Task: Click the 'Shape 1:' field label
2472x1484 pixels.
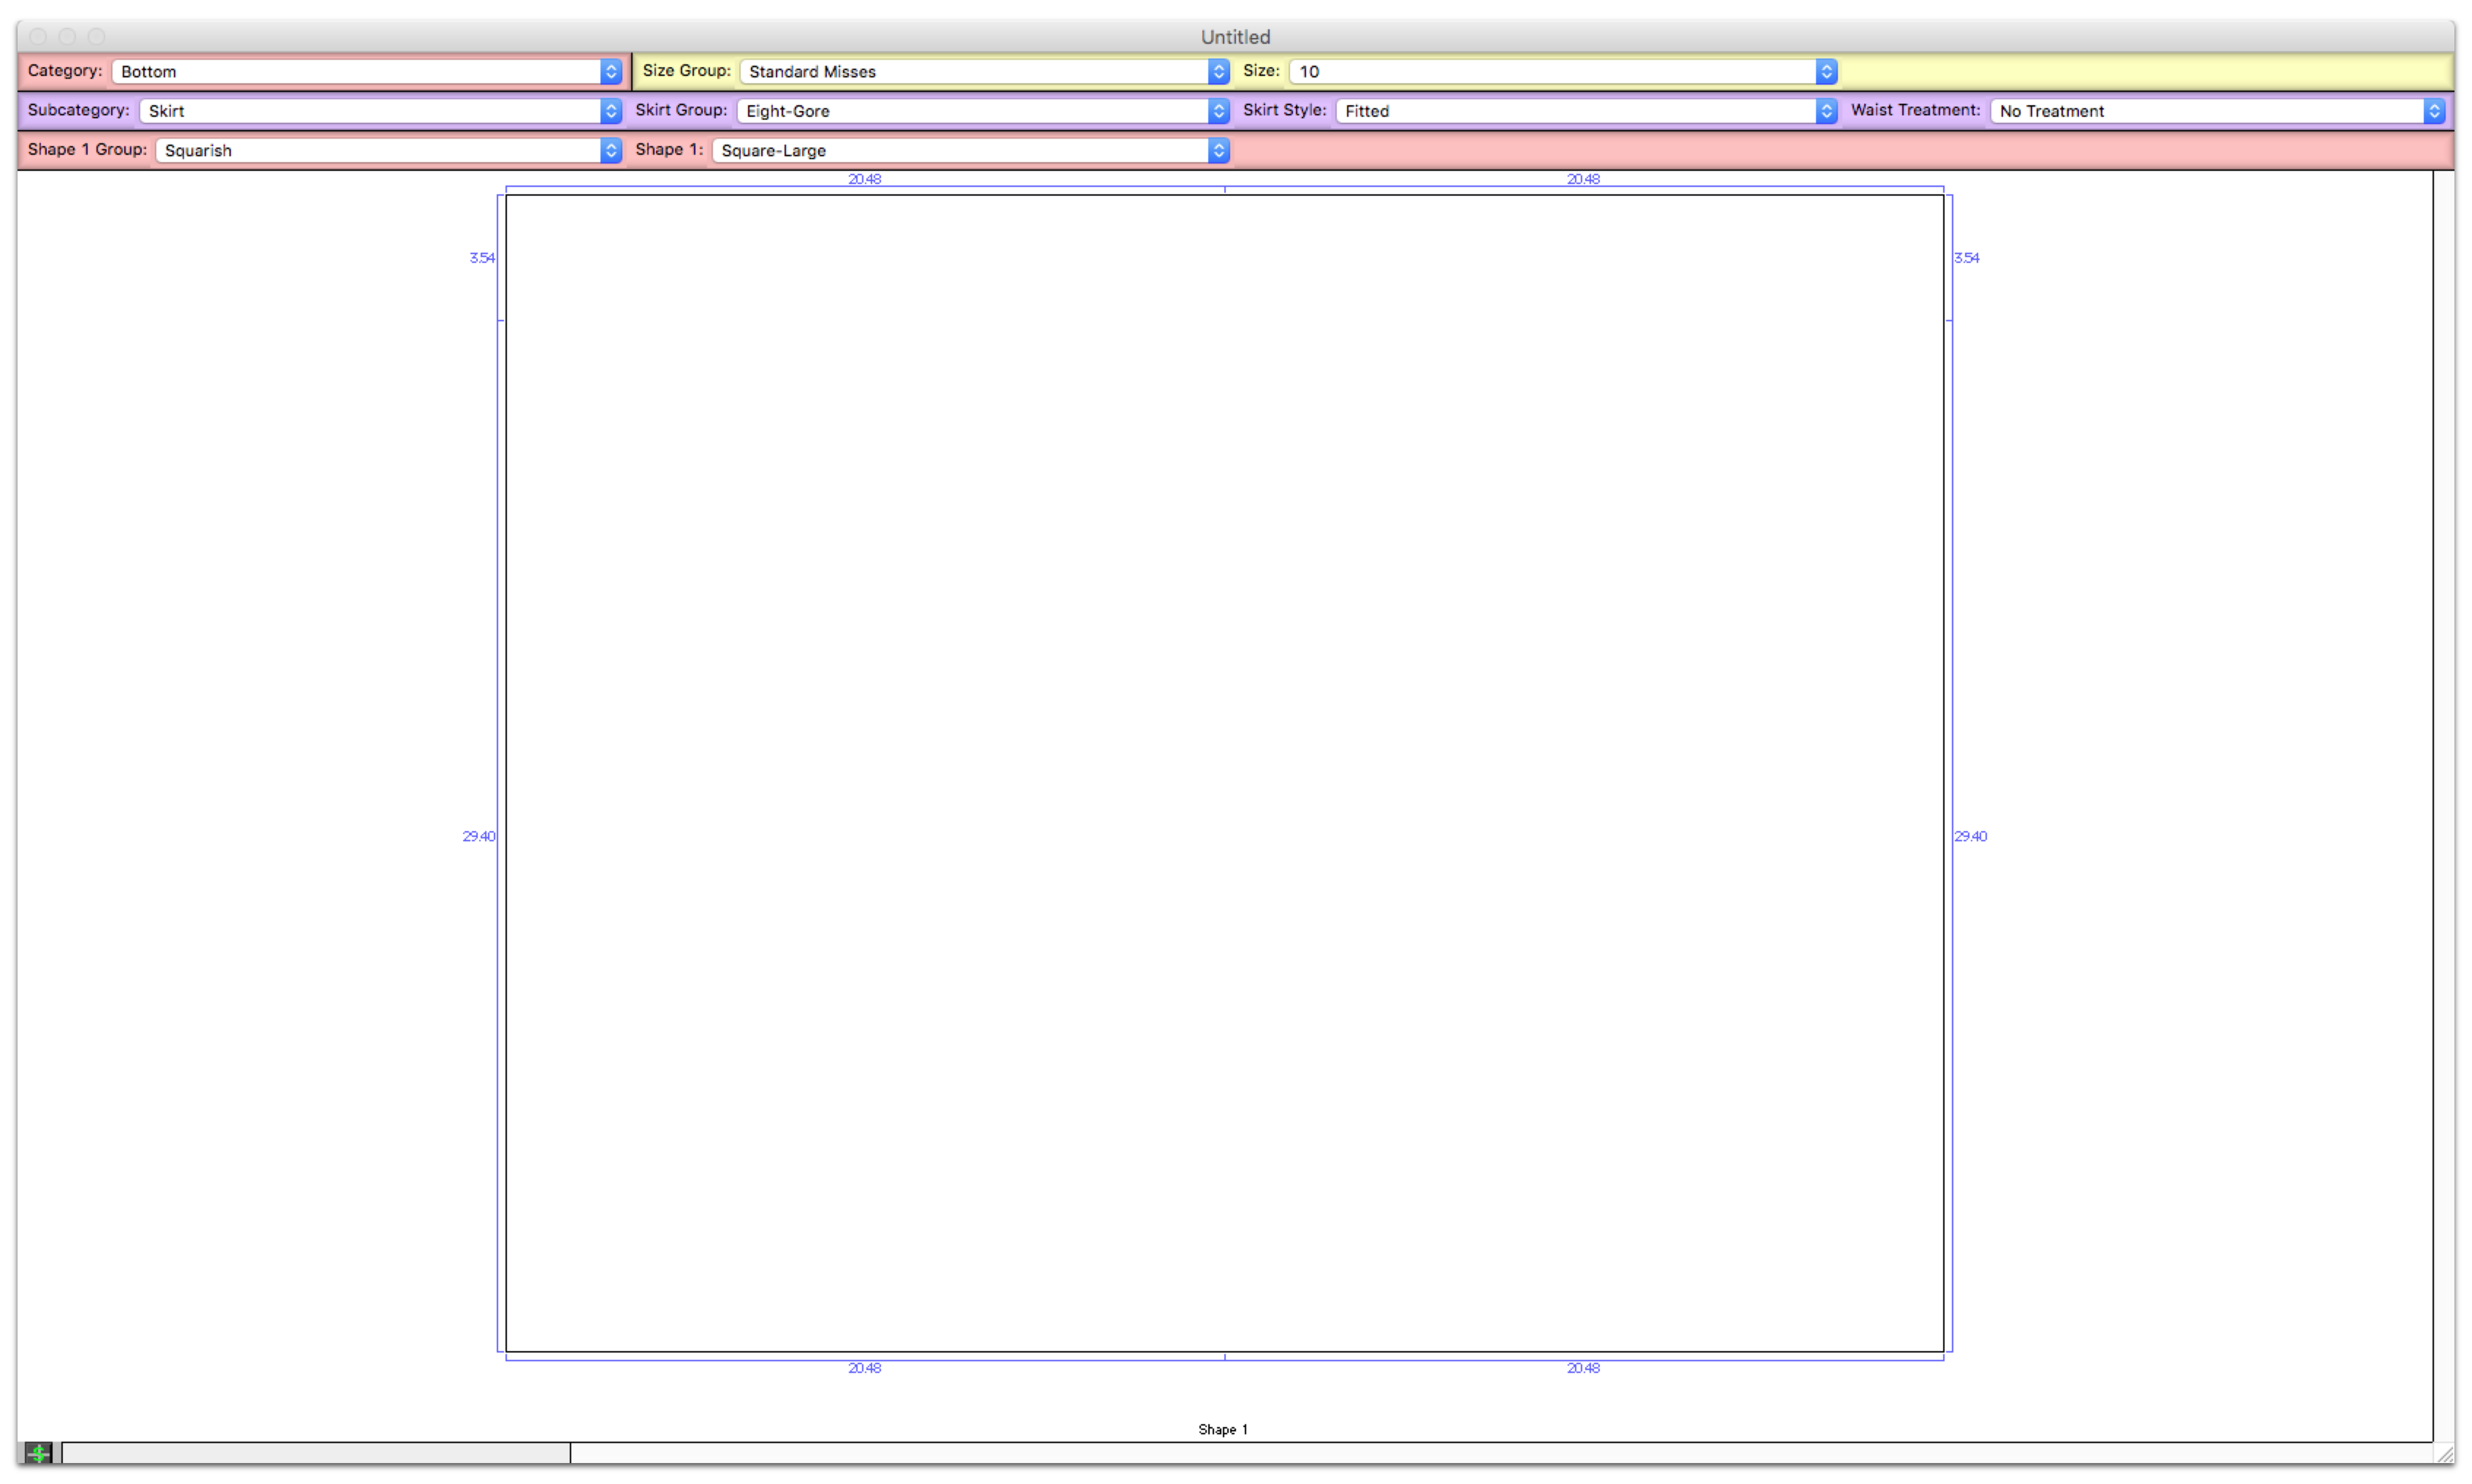Action: point(669,149)
